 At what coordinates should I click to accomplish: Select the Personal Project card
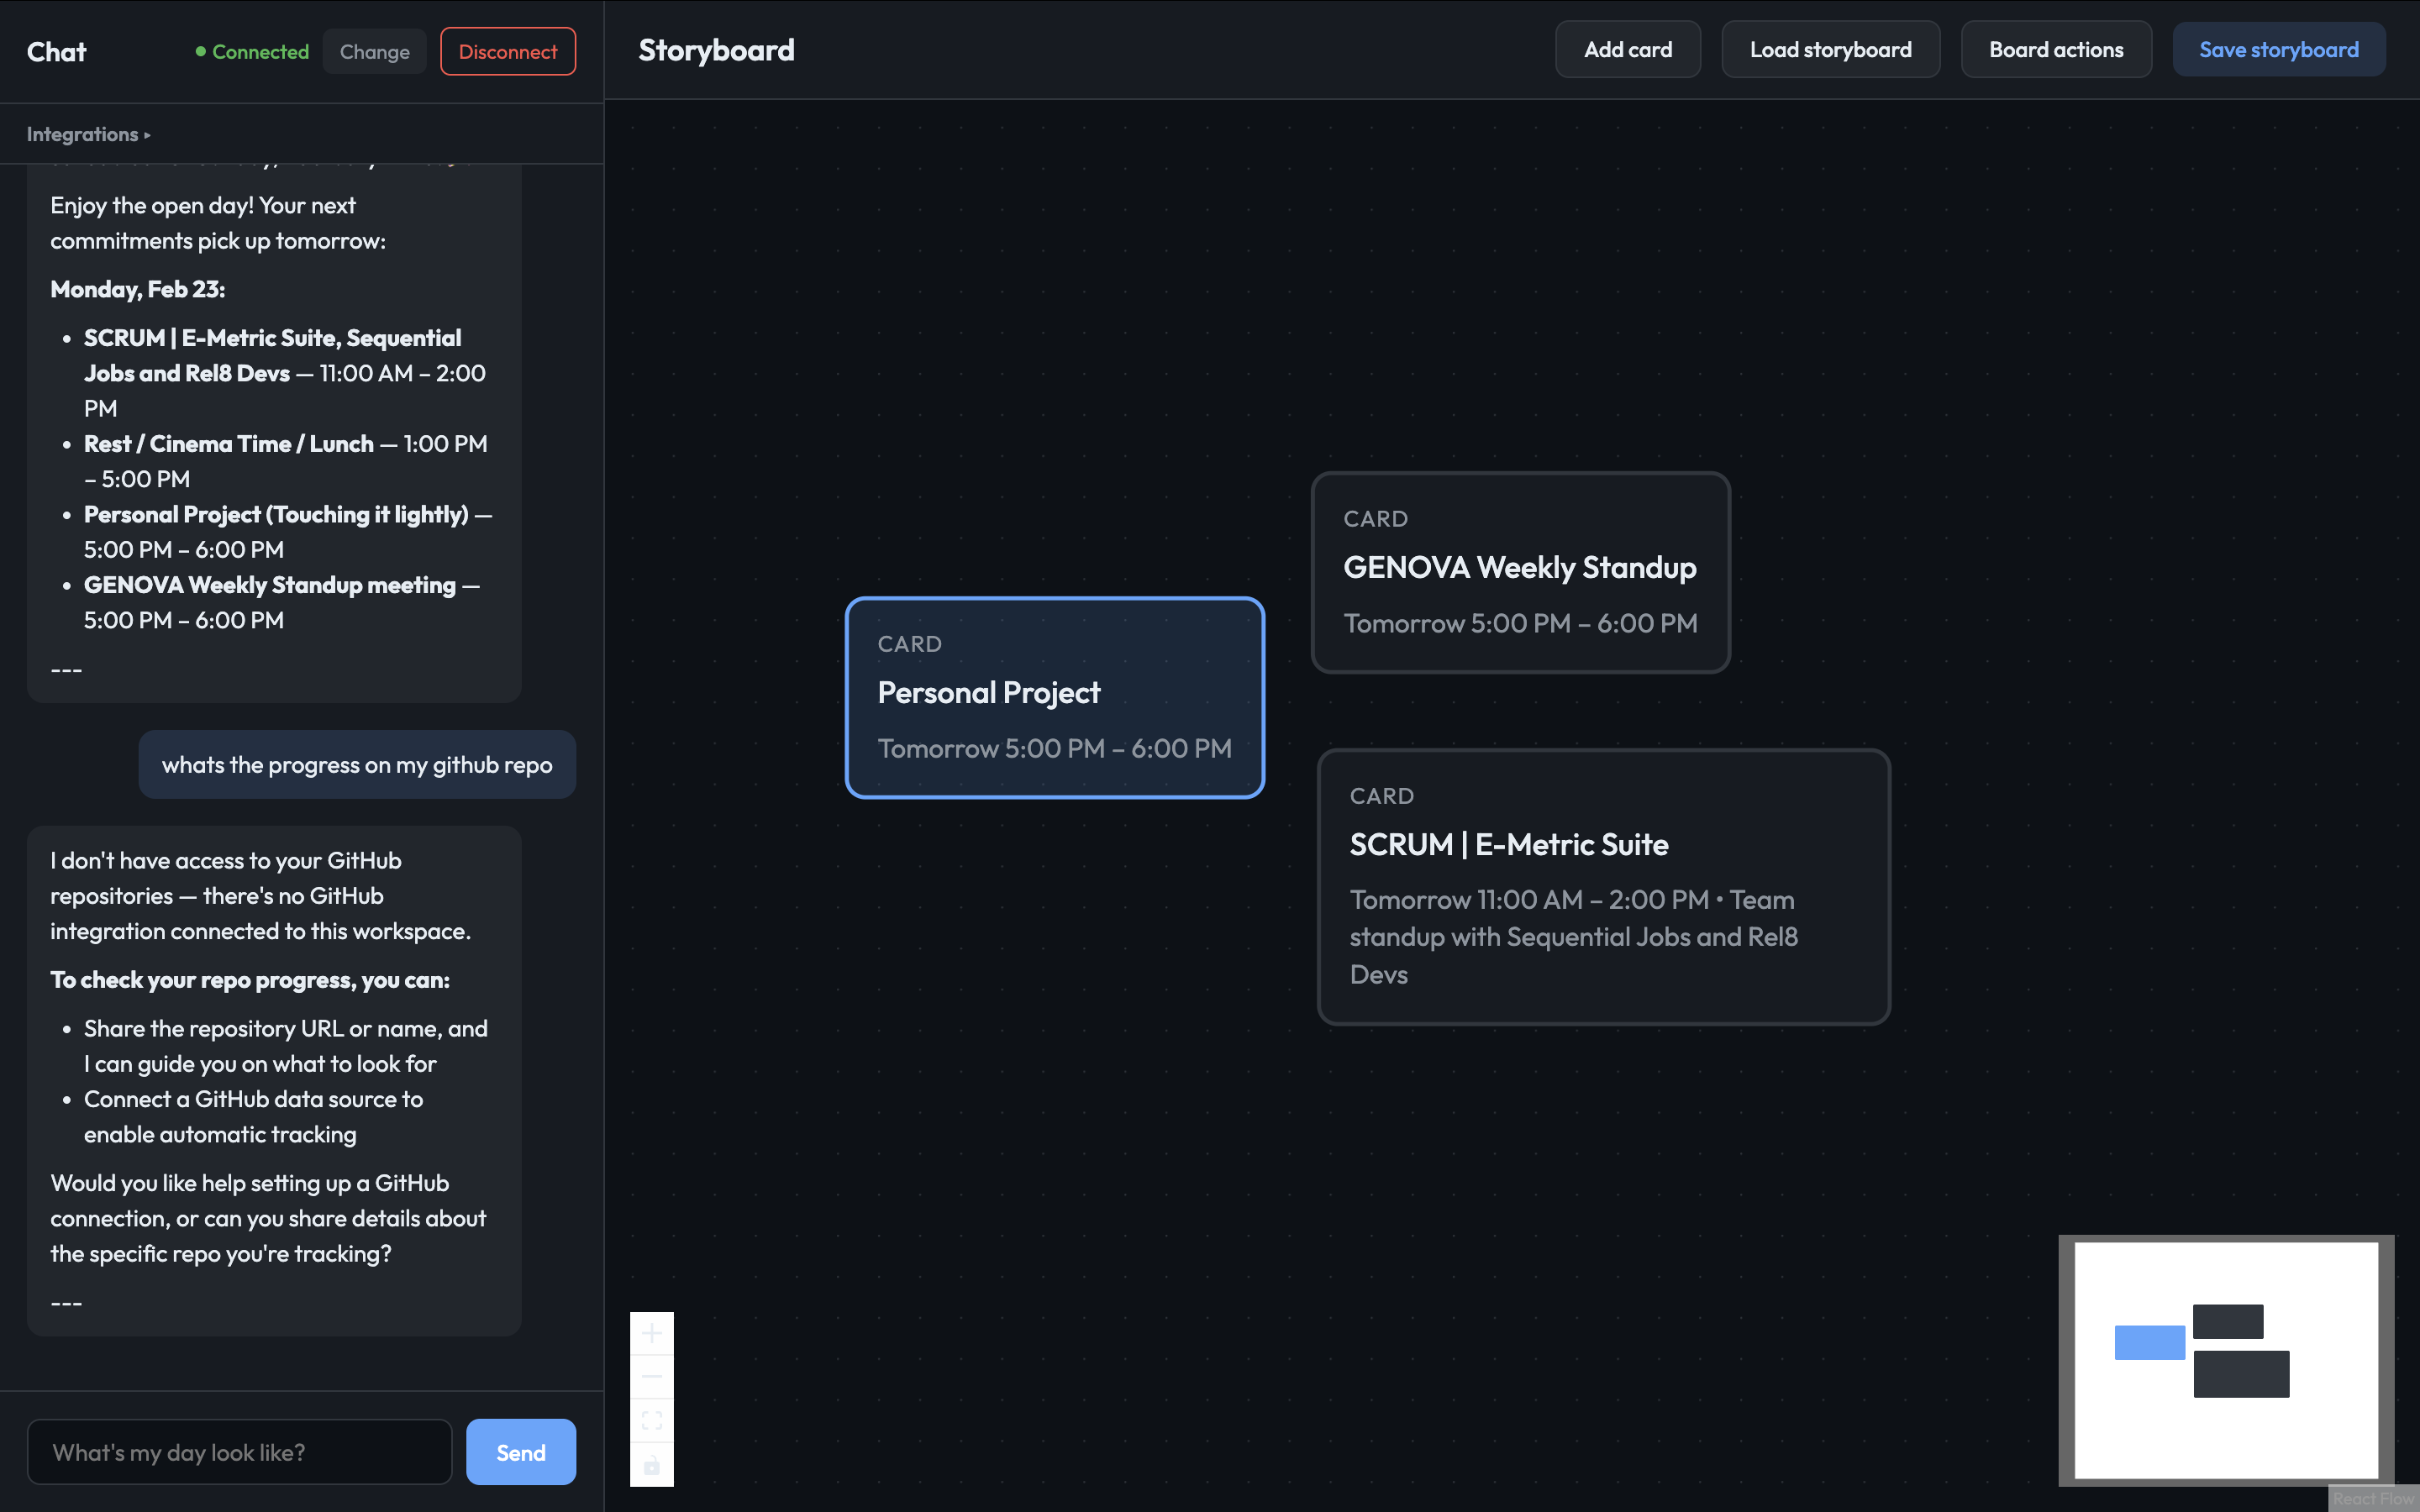point(1054,697)
